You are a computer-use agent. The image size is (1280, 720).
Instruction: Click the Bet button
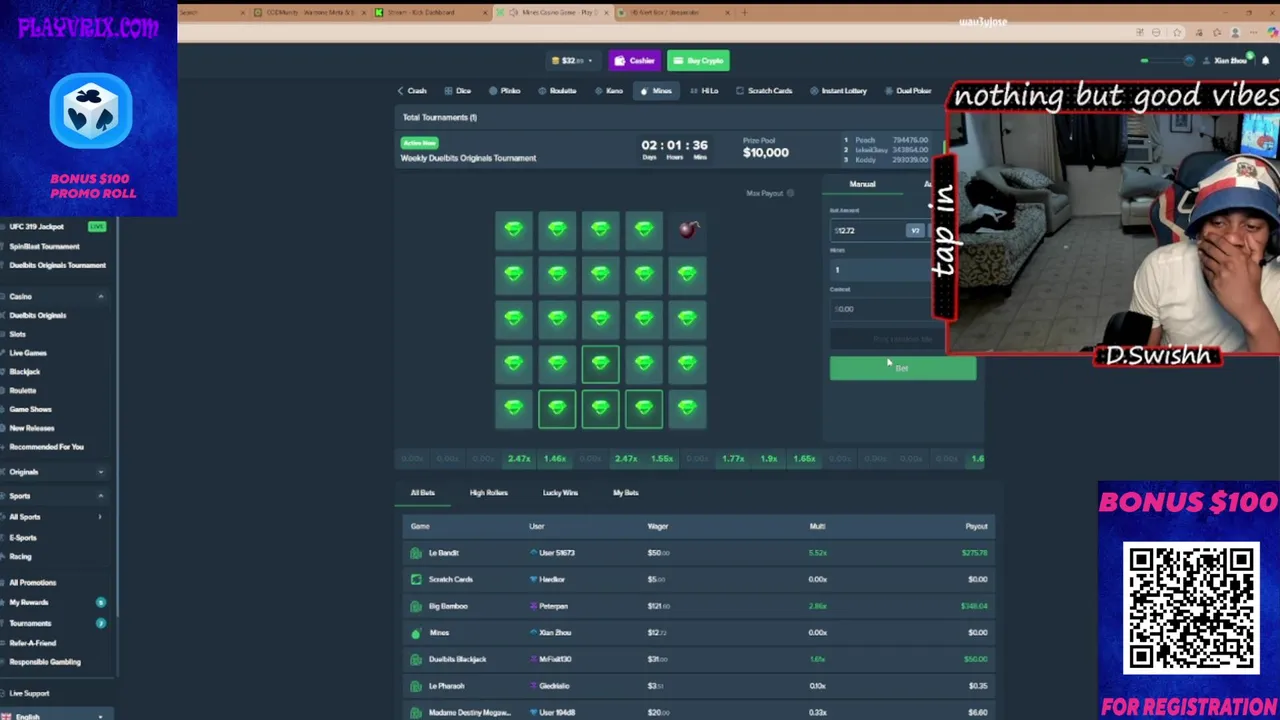902,368
